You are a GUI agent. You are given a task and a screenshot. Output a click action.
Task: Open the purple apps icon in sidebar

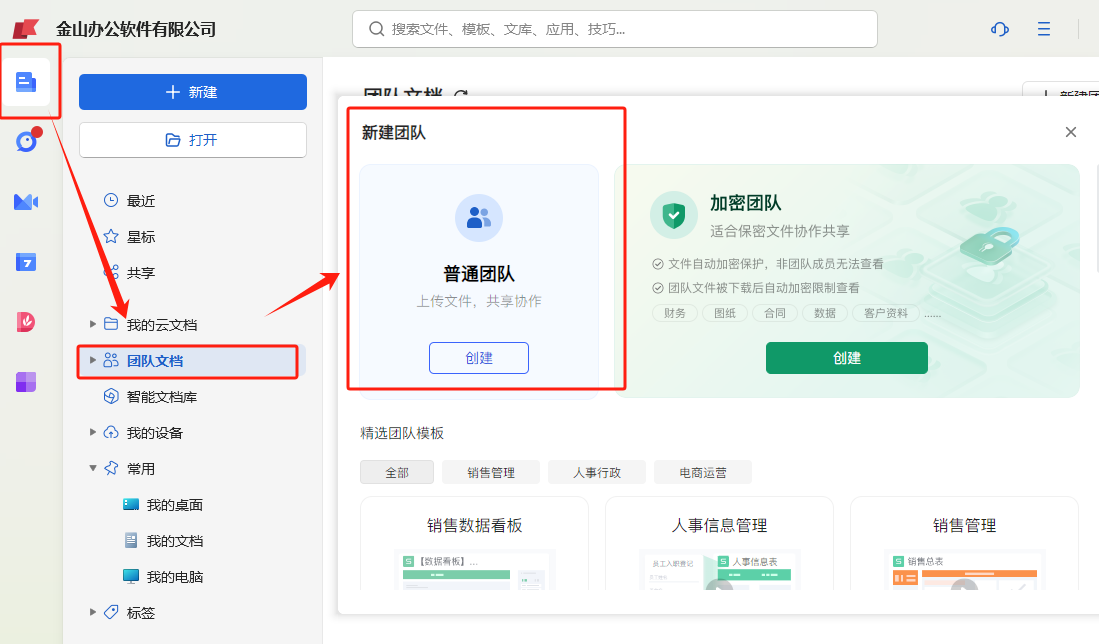pos(26,382)
